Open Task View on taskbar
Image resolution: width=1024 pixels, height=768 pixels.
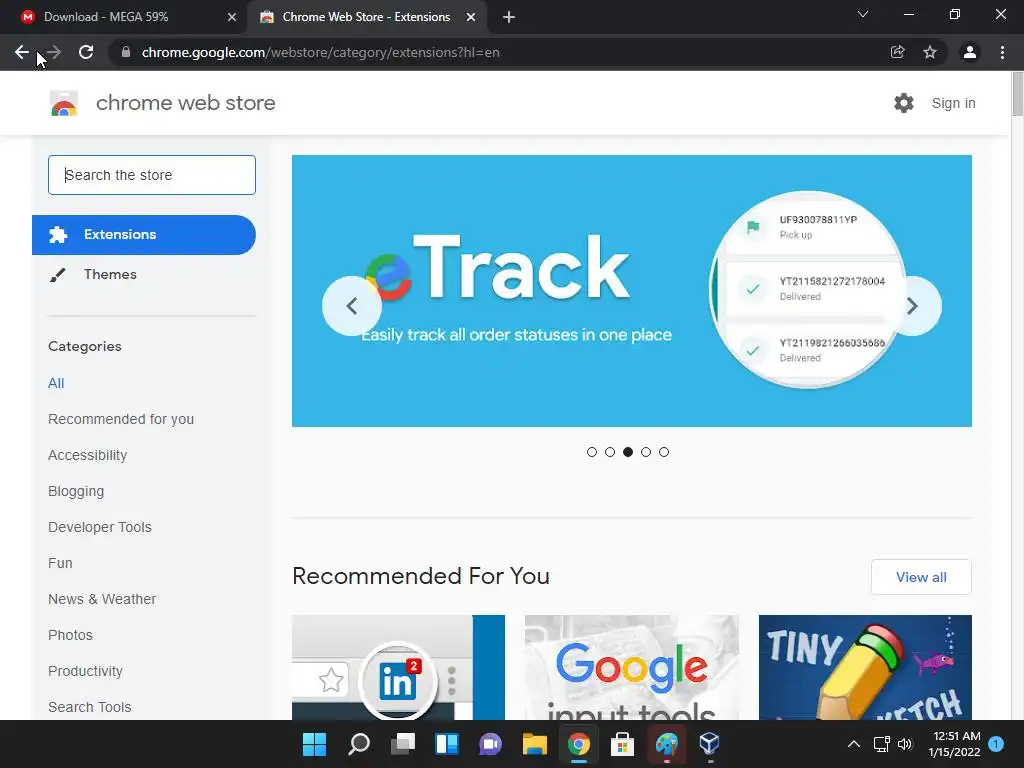coord(403,743)
